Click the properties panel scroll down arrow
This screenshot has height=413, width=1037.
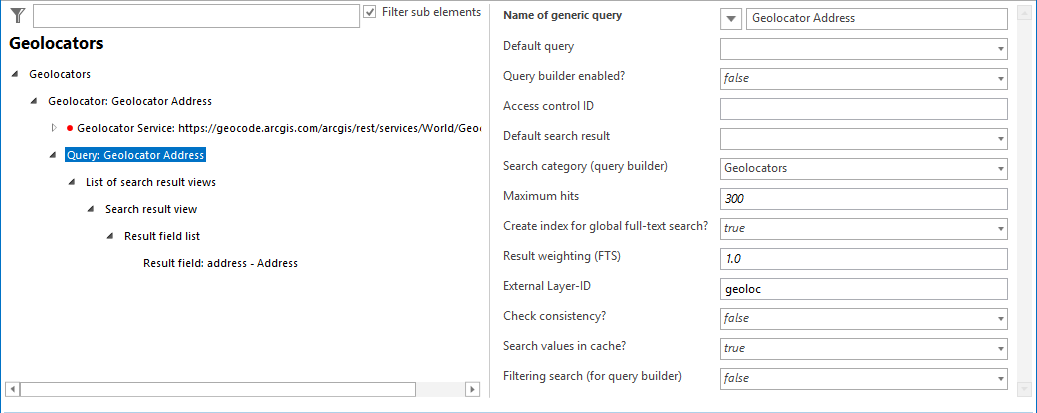click(x=1024, y=389)
